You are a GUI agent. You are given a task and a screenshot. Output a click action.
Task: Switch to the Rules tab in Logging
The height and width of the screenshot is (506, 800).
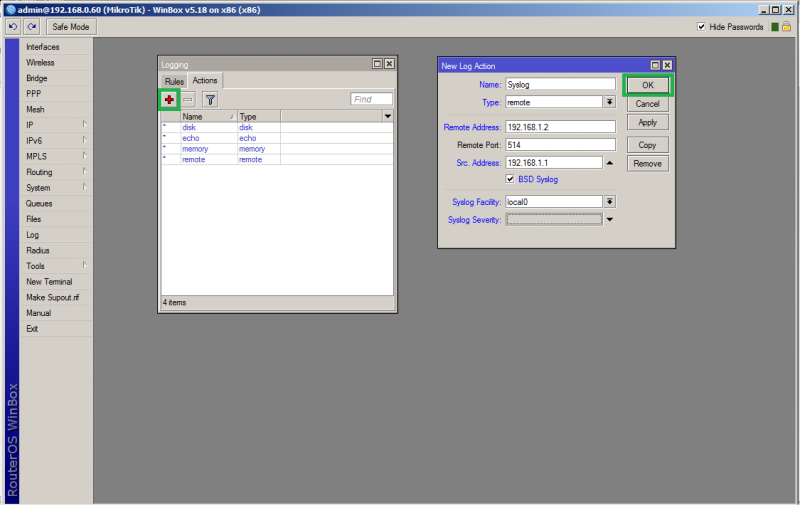point(174,81)
